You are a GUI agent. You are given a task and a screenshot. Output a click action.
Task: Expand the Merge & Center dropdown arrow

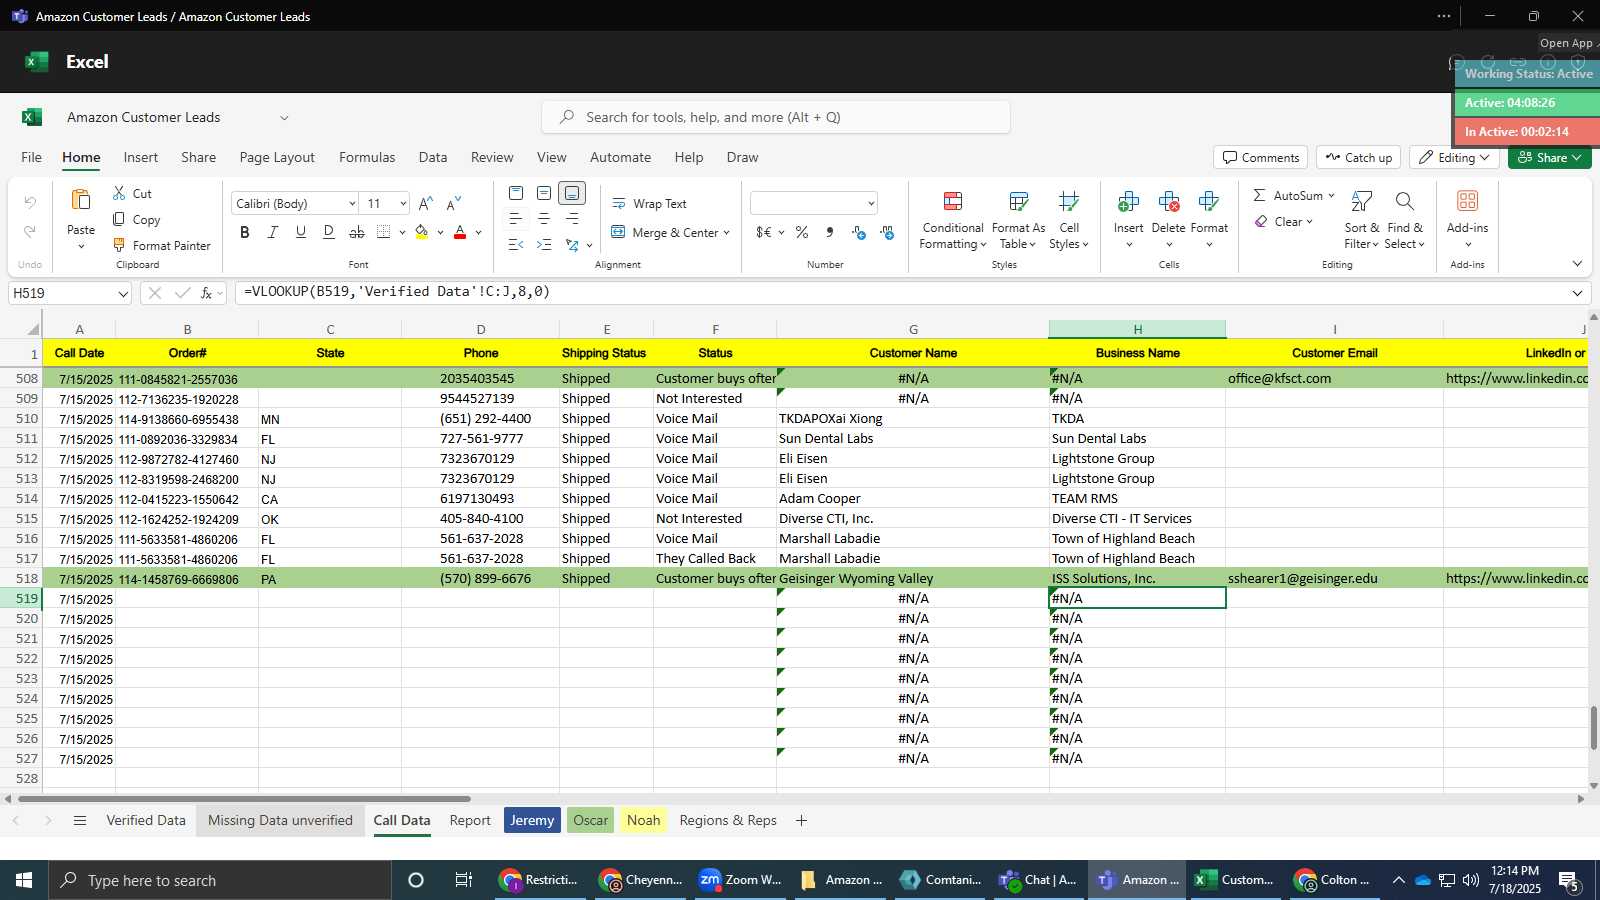click(726, 233)
